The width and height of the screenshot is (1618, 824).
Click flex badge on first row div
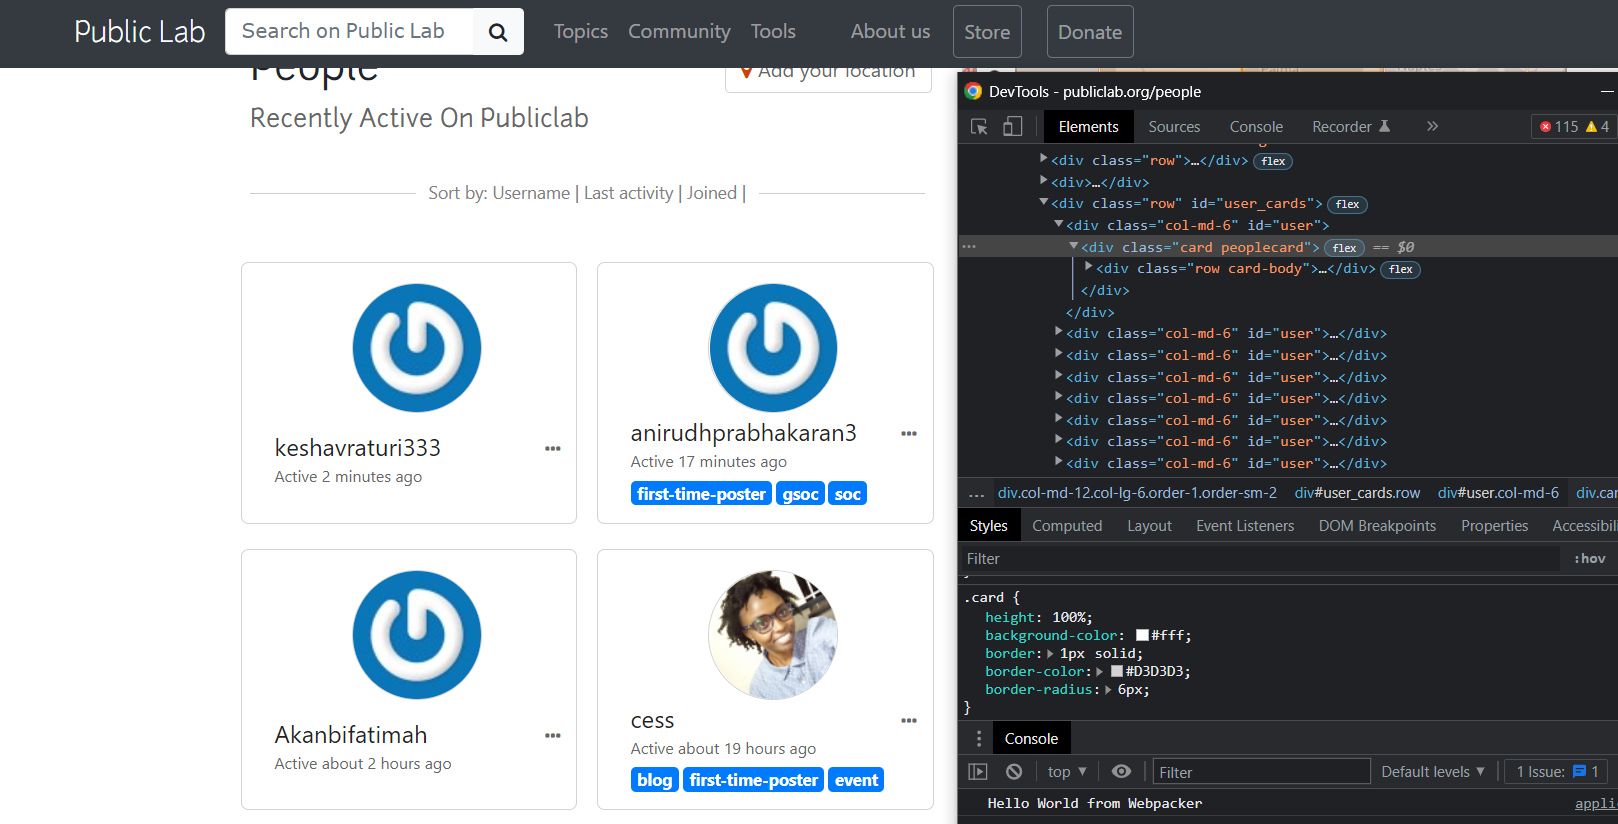[x=1273, y=161]
